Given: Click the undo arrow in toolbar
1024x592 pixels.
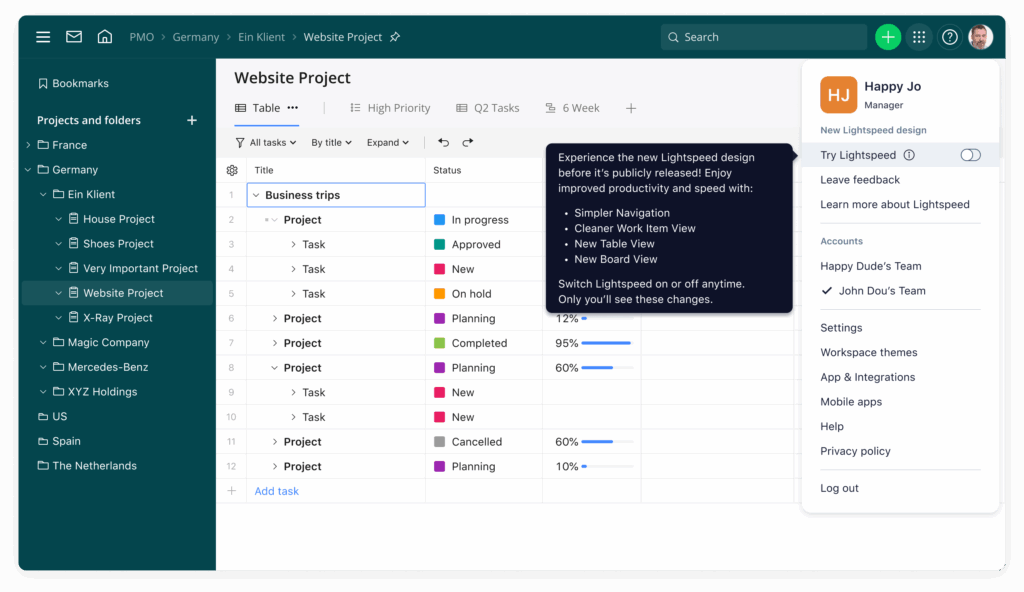Looking at the screenshot, I should tap(444, 143).
